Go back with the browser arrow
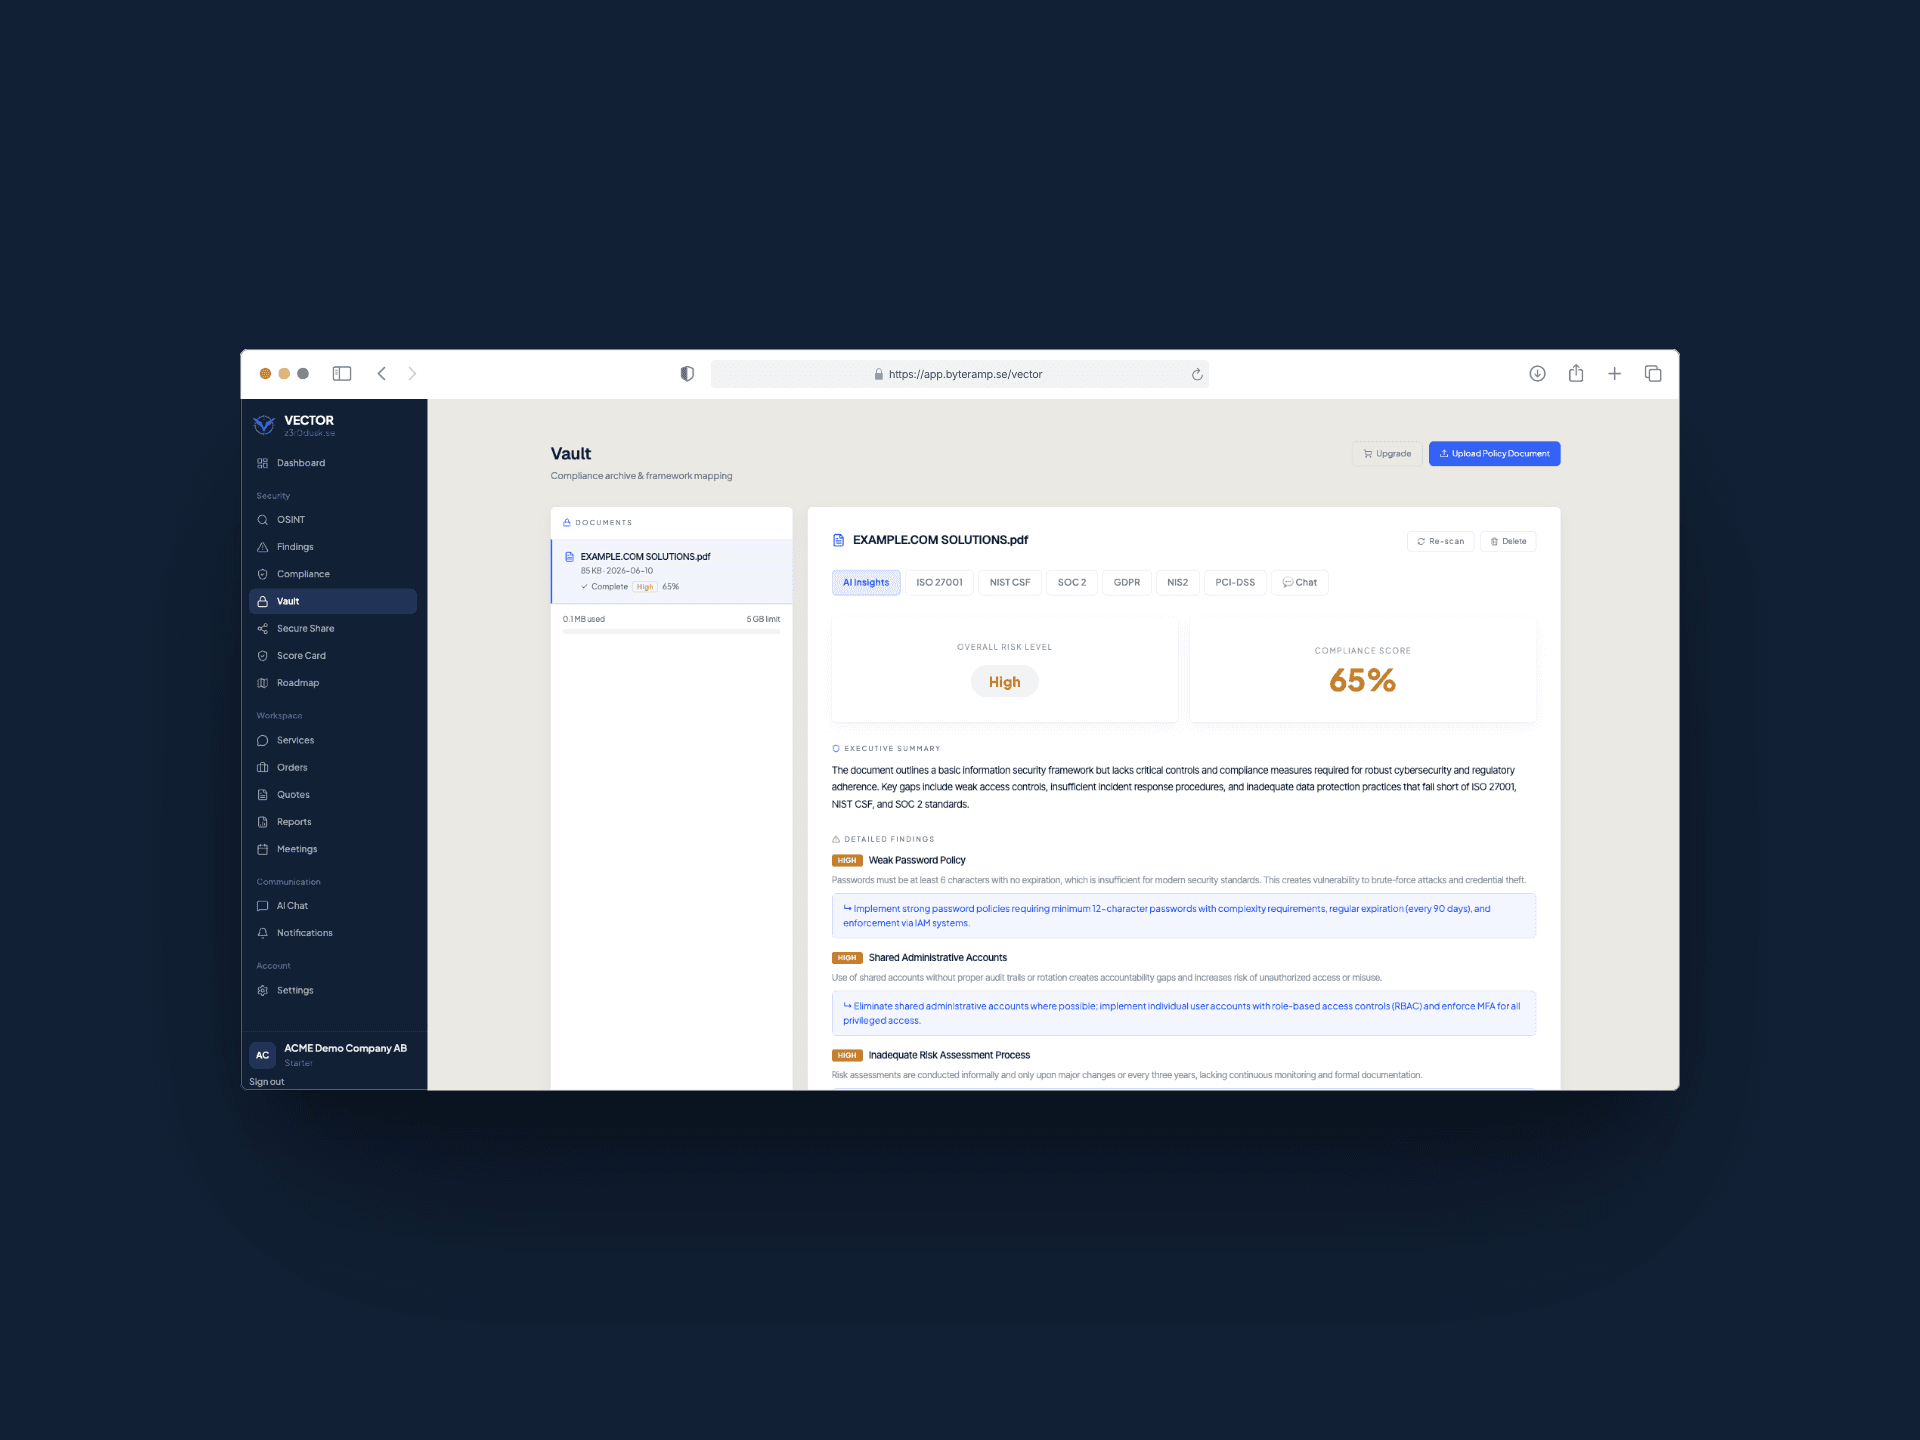 click(x=381, y=373)
